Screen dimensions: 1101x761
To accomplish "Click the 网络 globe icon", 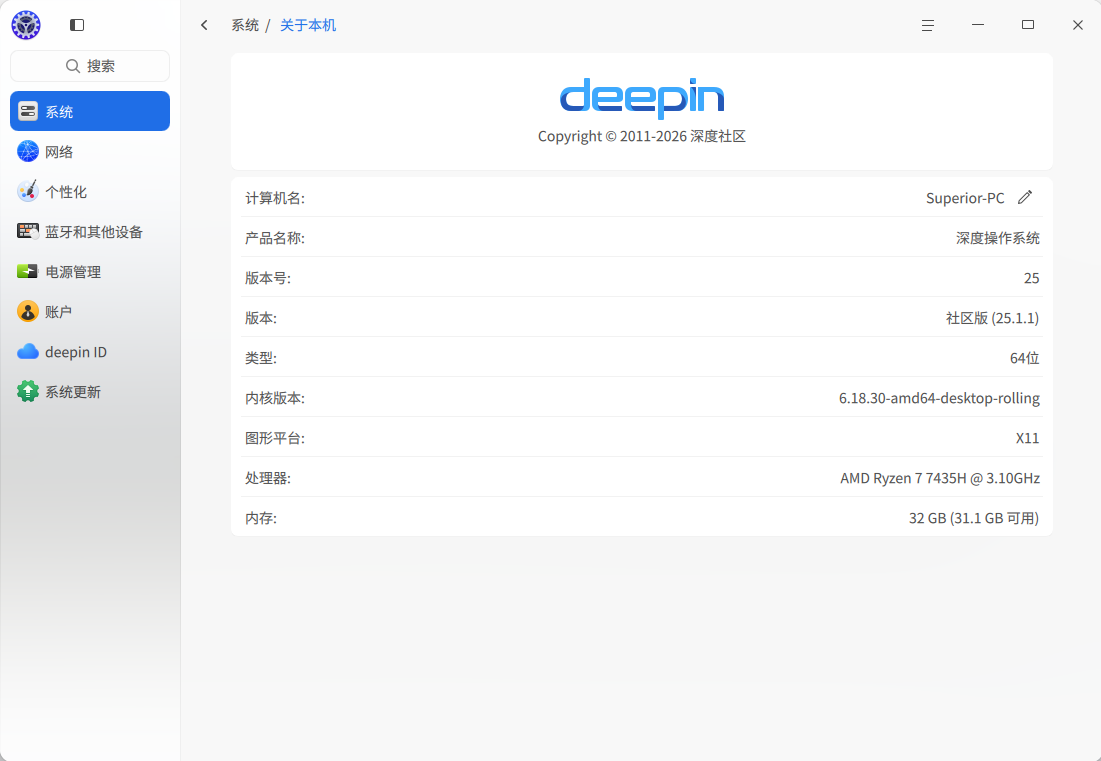I will (28, 151).
